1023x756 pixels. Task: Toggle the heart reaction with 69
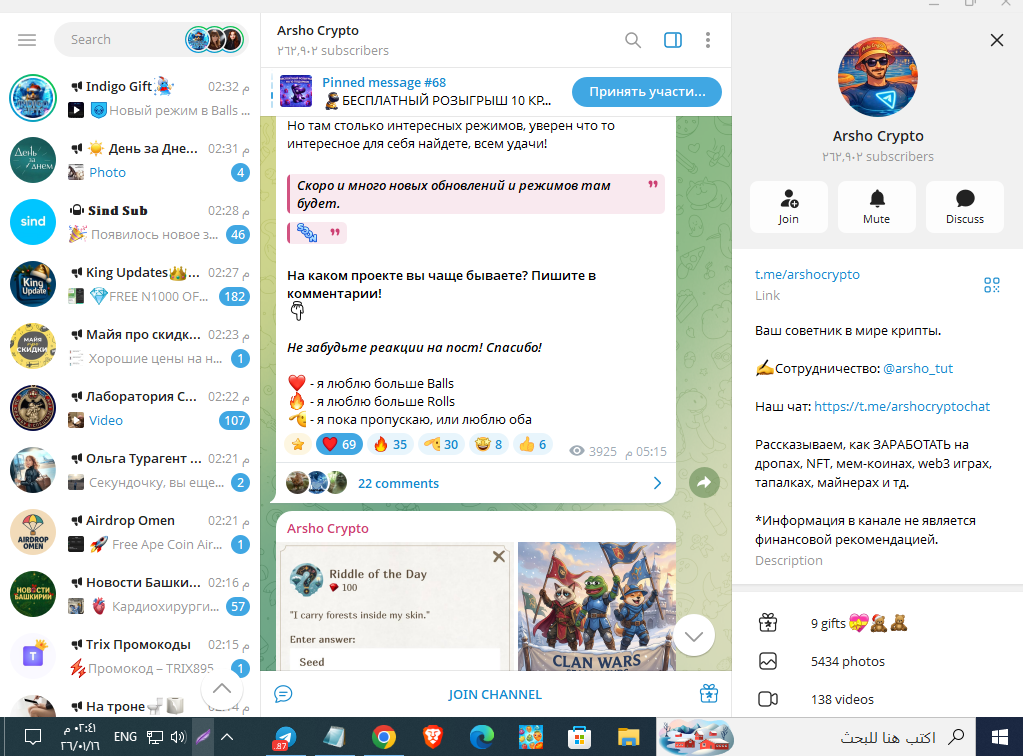point(339,444)
